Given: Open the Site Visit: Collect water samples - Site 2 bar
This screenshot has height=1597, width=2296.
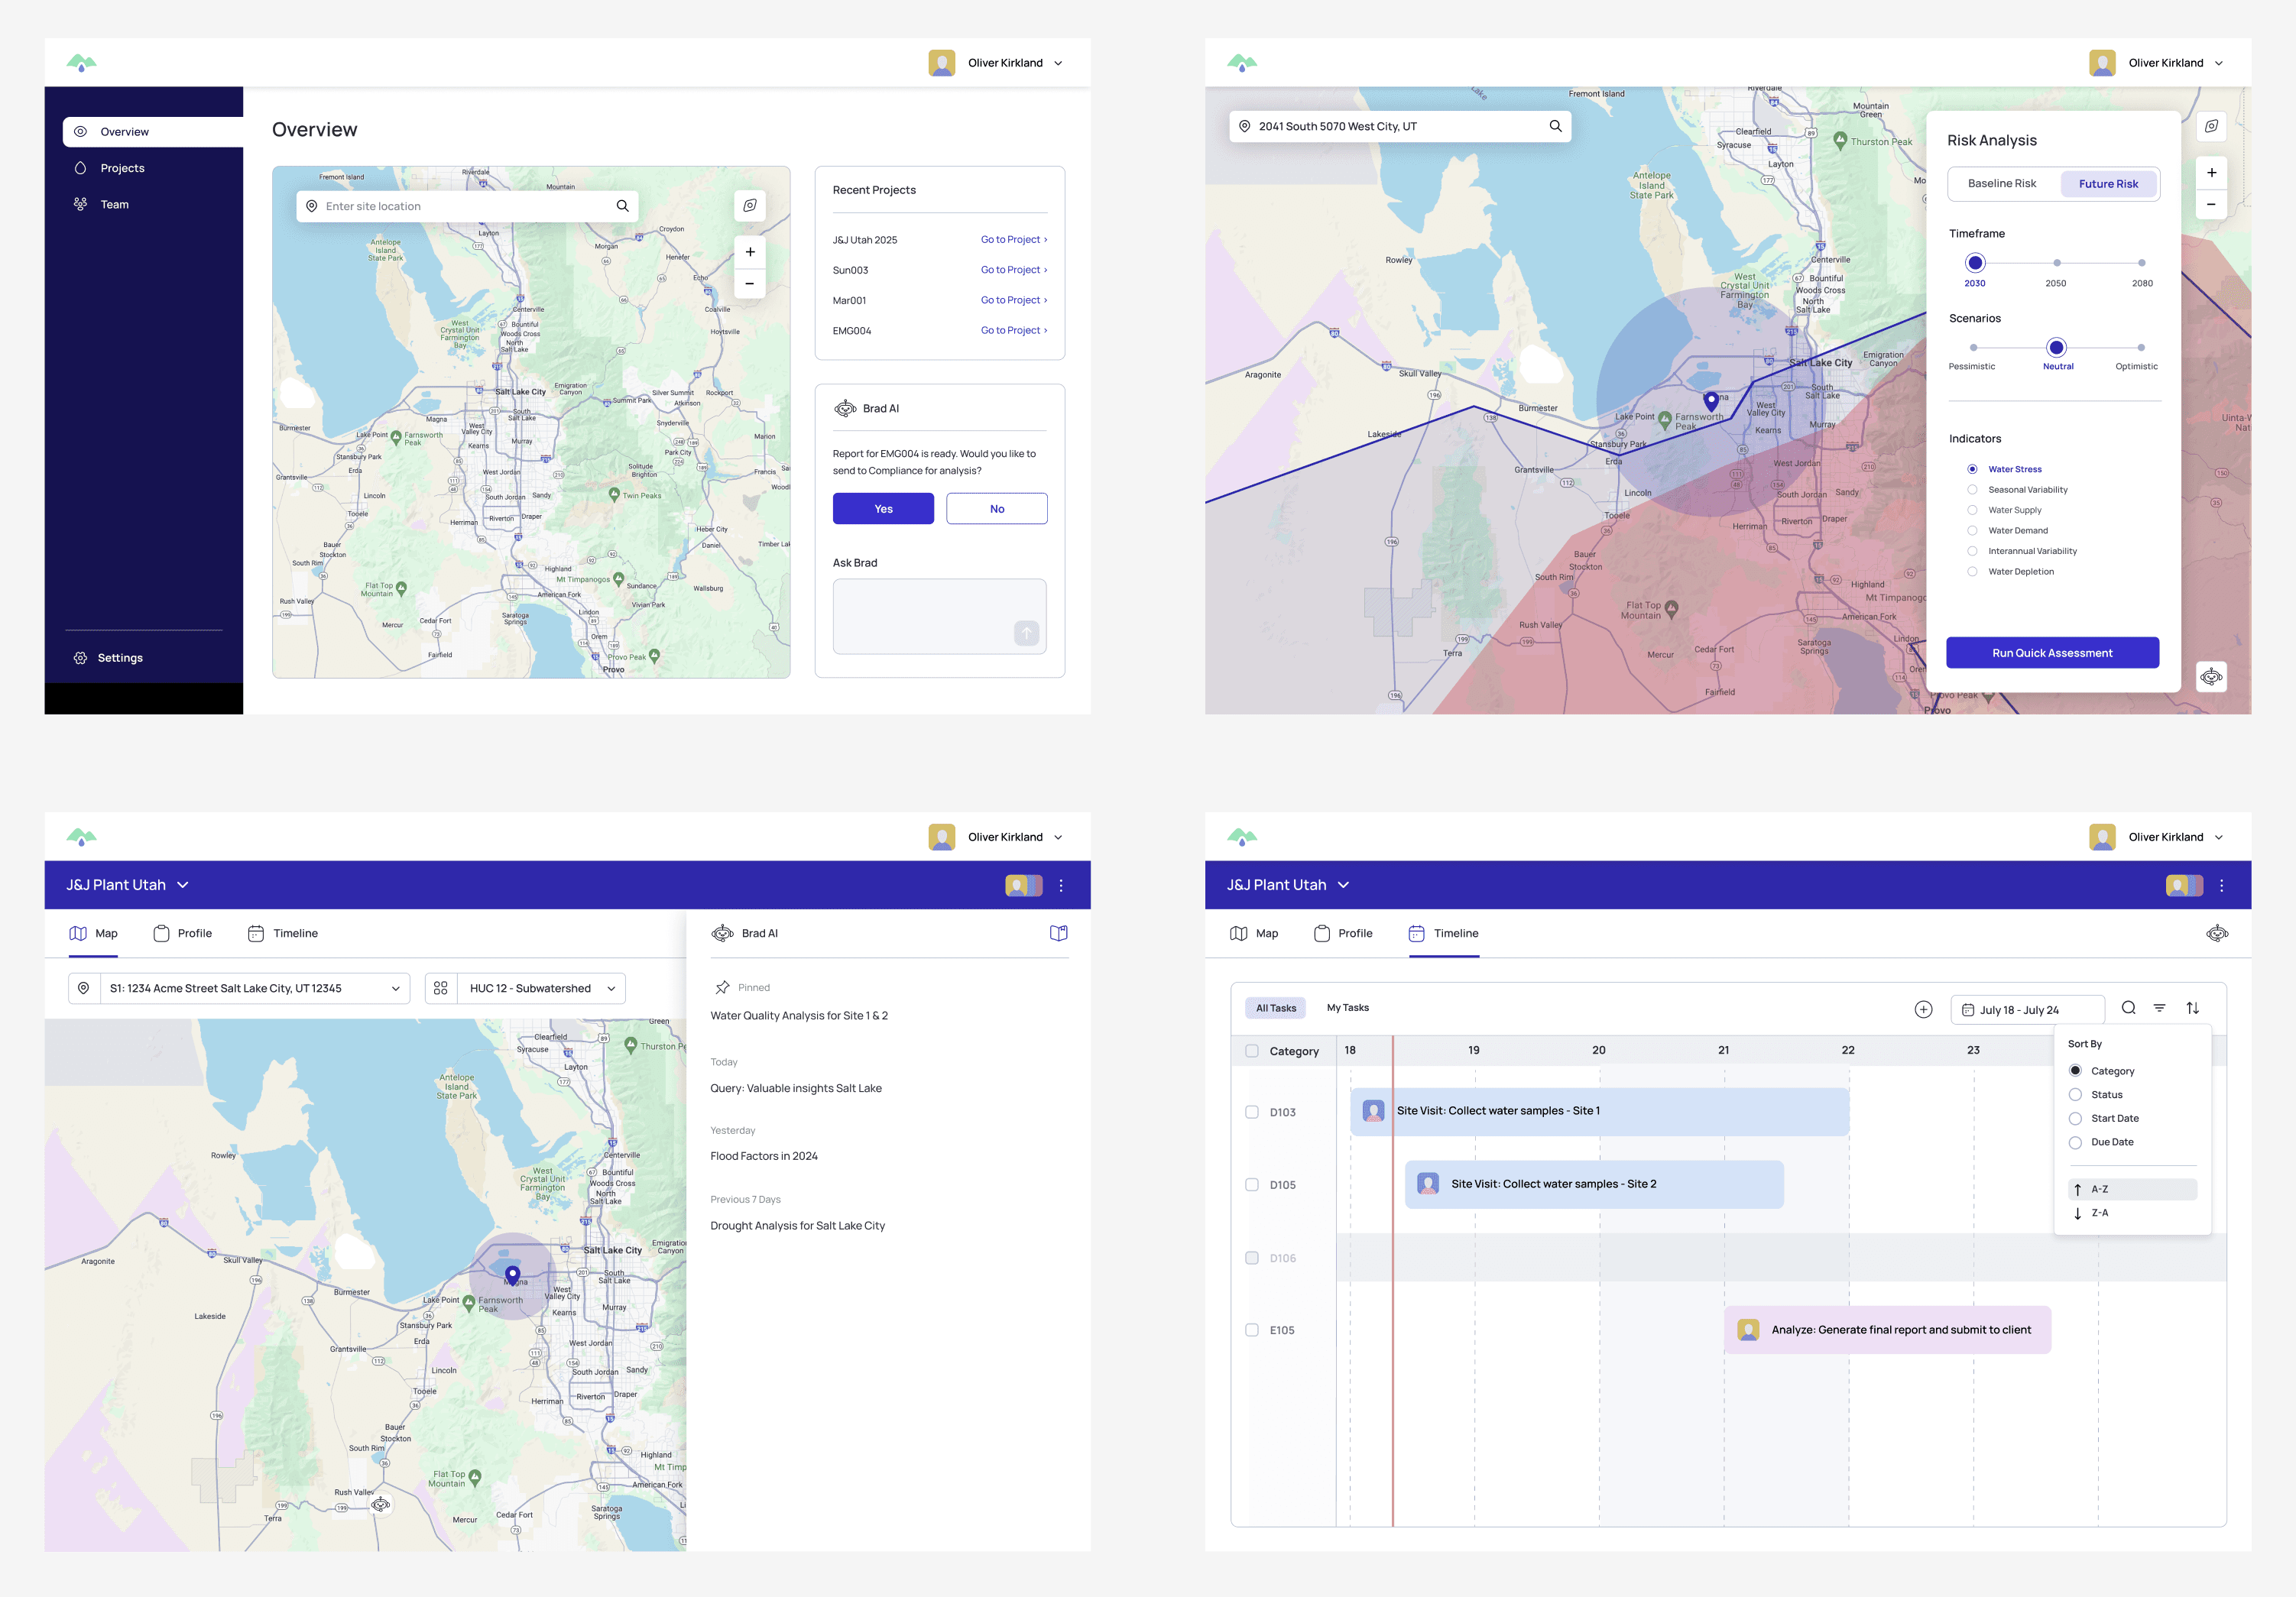Looking at the screenshot, I should click(1594, 1184).
